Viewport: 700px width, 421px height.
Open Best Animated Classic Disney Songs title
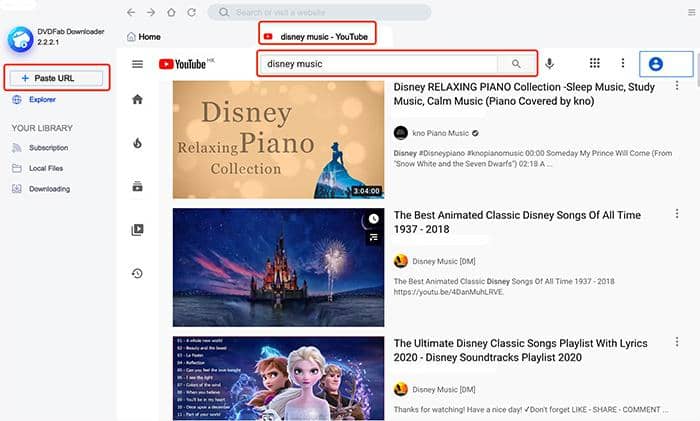pos(517,222)
